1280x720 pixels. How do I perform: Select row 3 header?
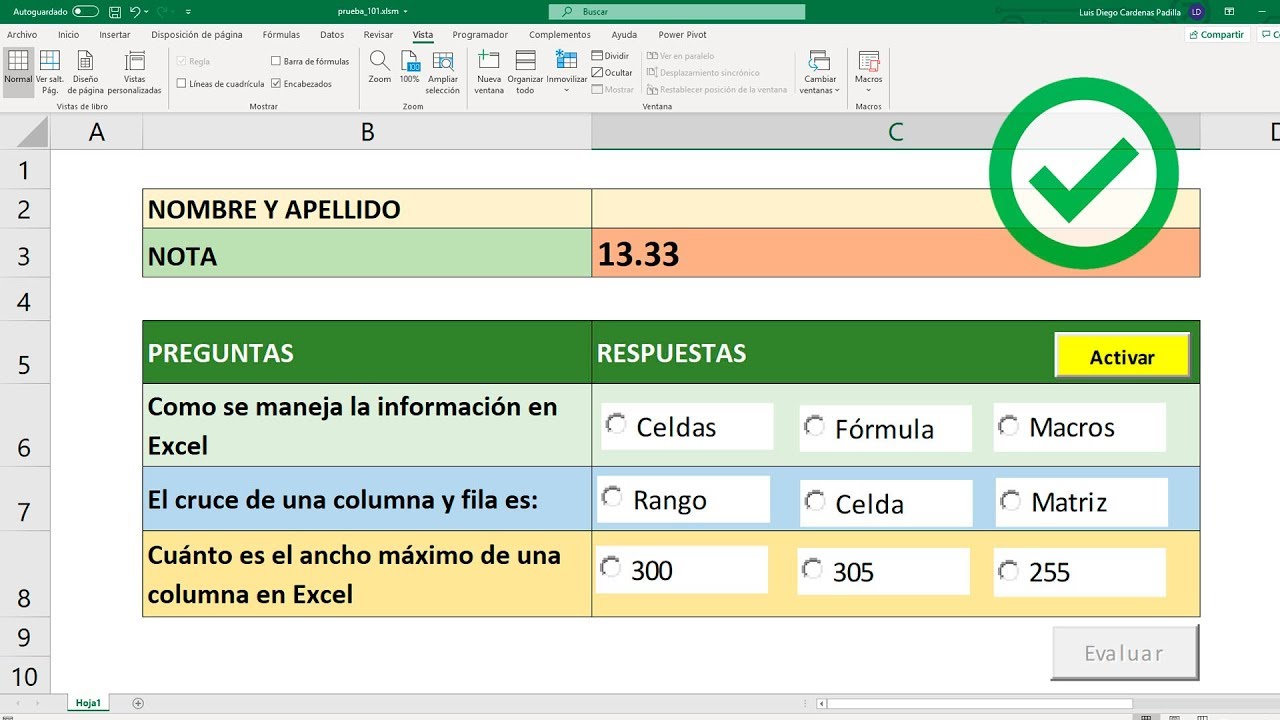(x=25, y=256)
